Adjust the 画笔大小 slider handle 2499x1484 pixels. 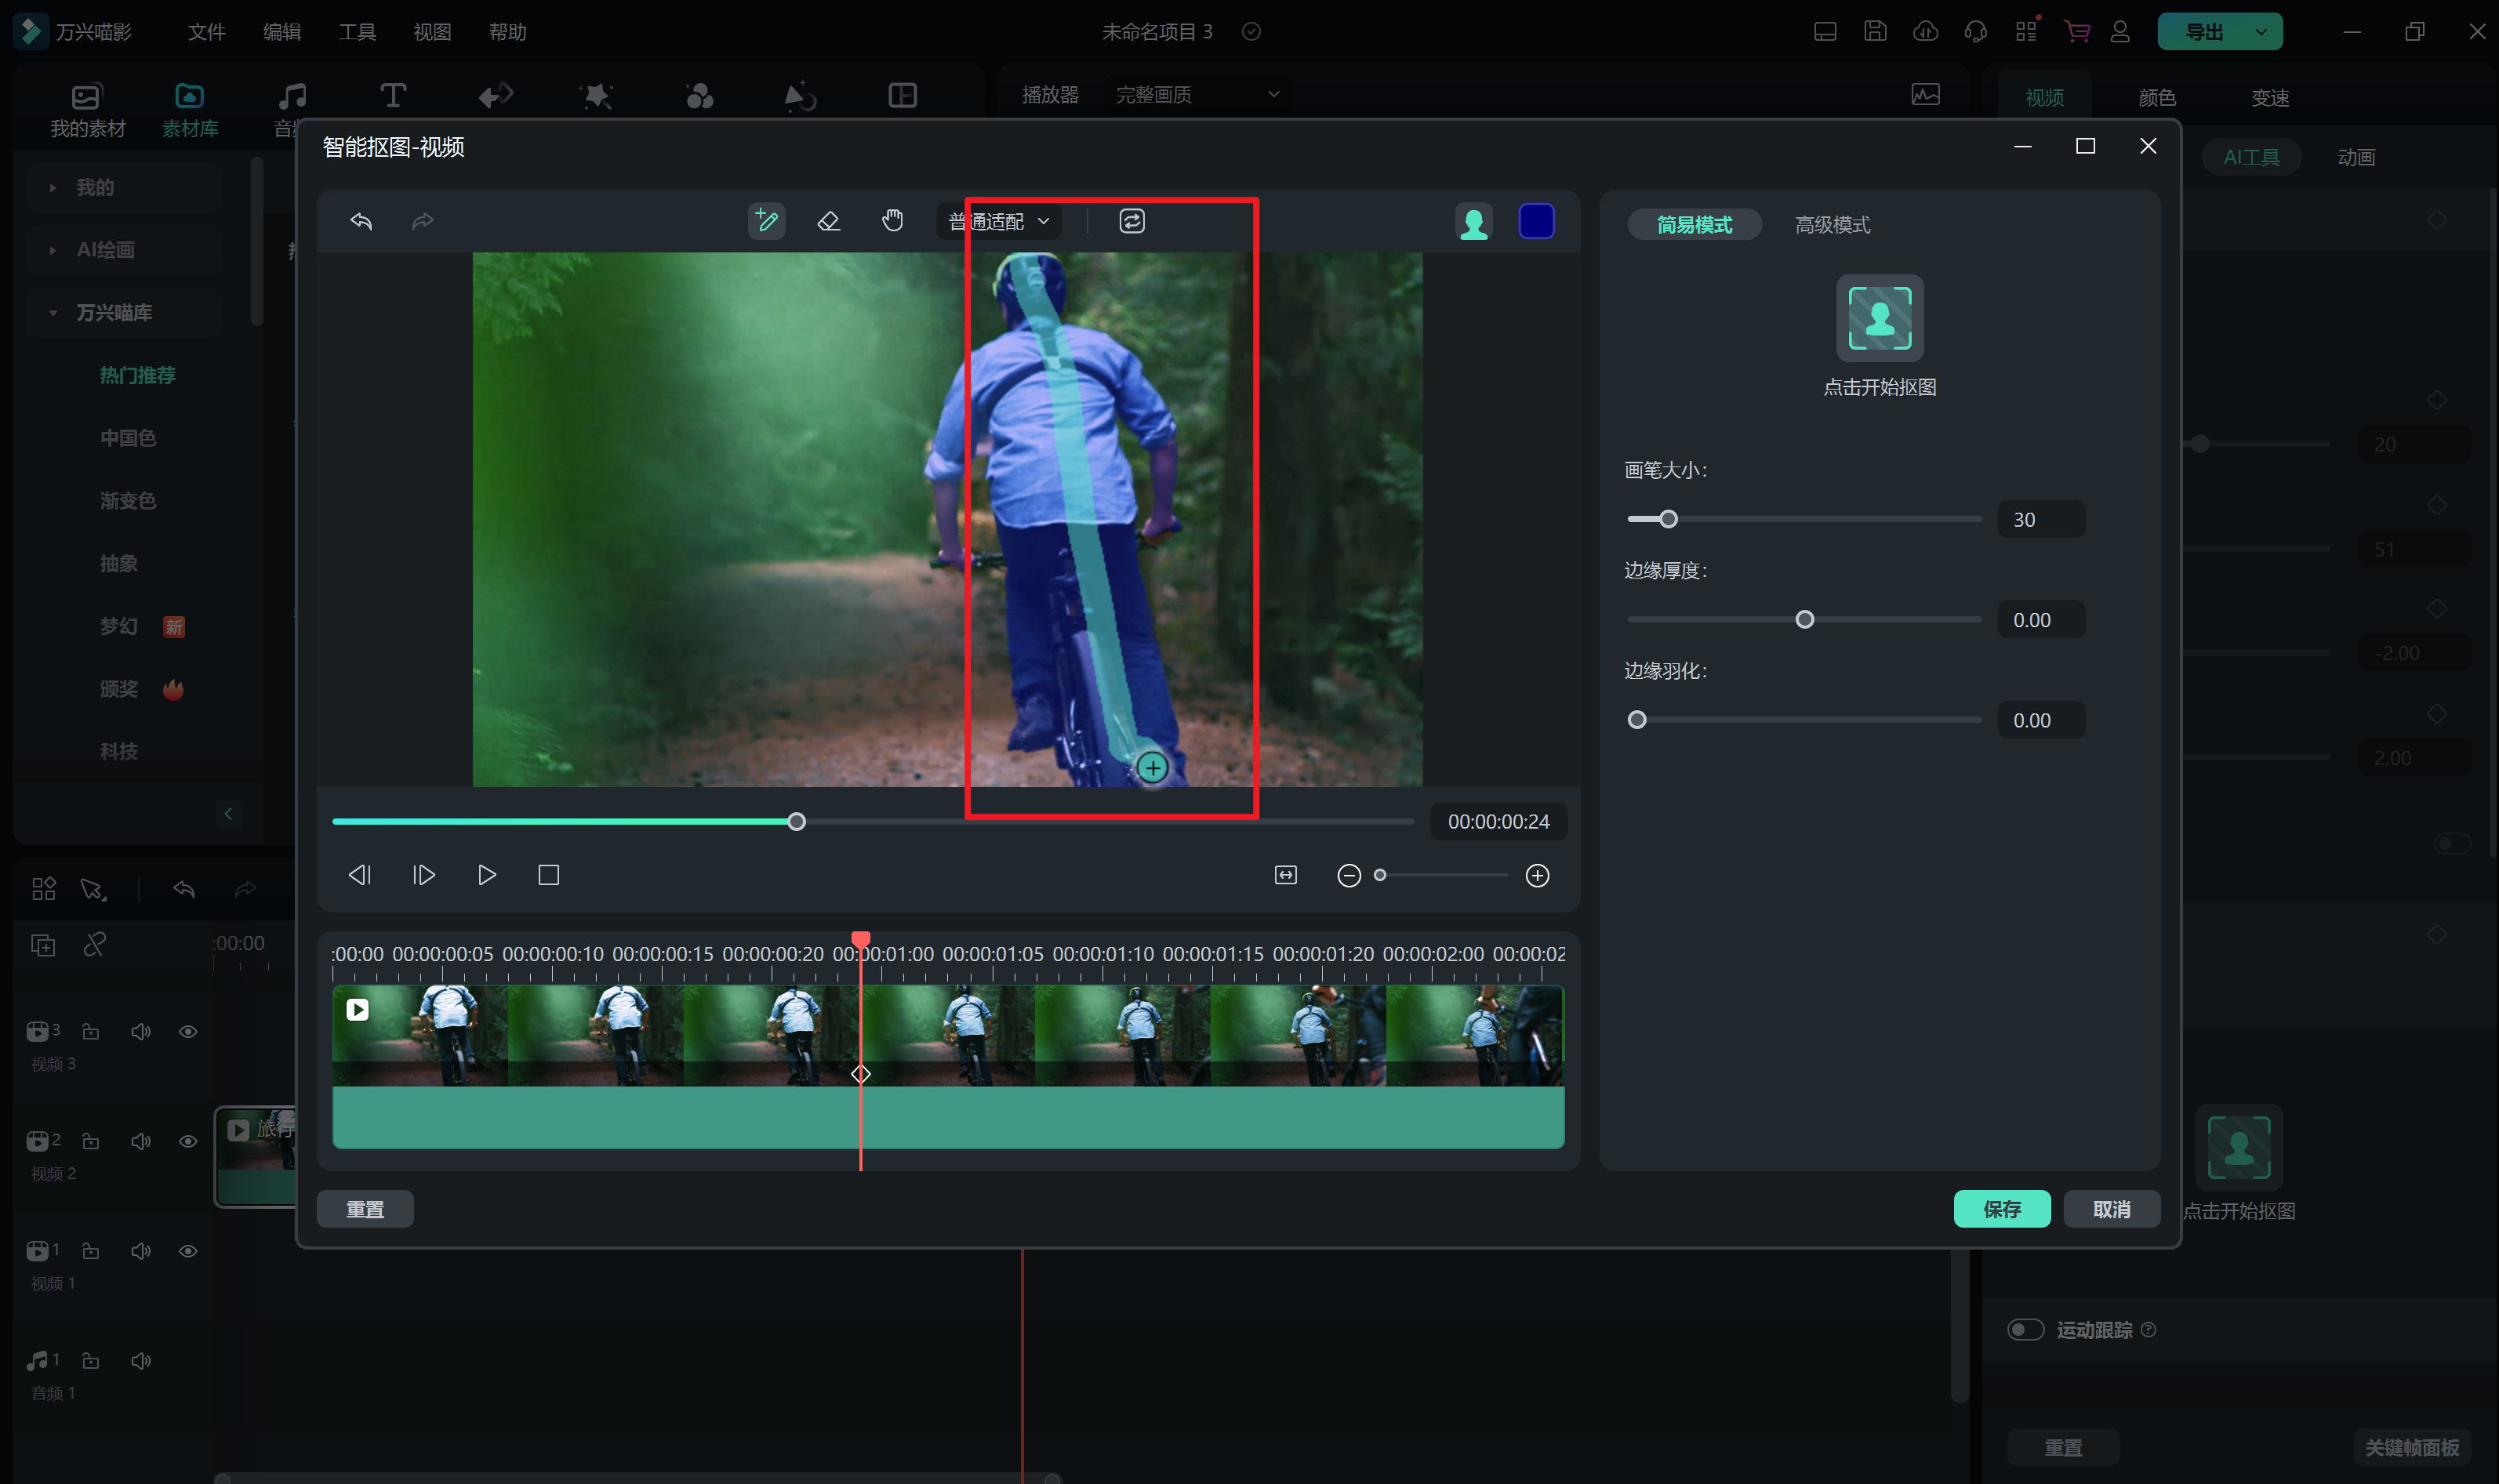tap(1668, 519)
